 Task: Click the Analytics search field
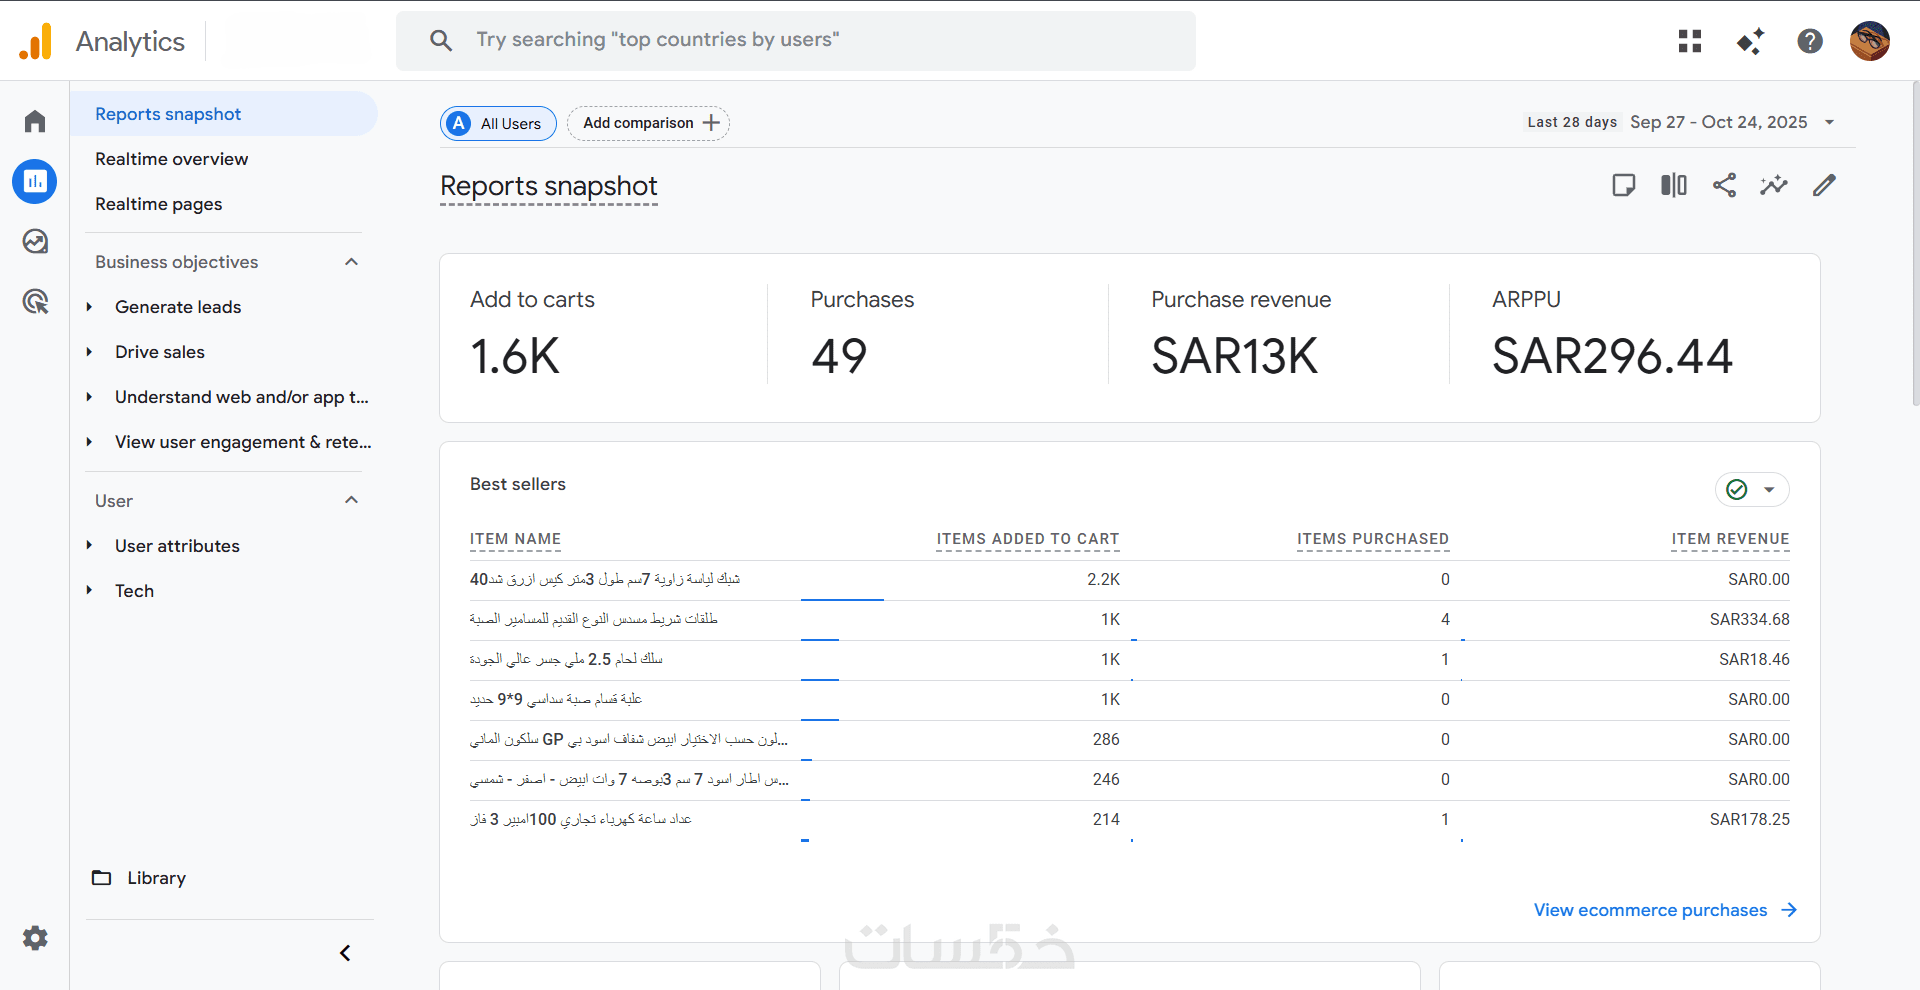[x=796, y=40]
